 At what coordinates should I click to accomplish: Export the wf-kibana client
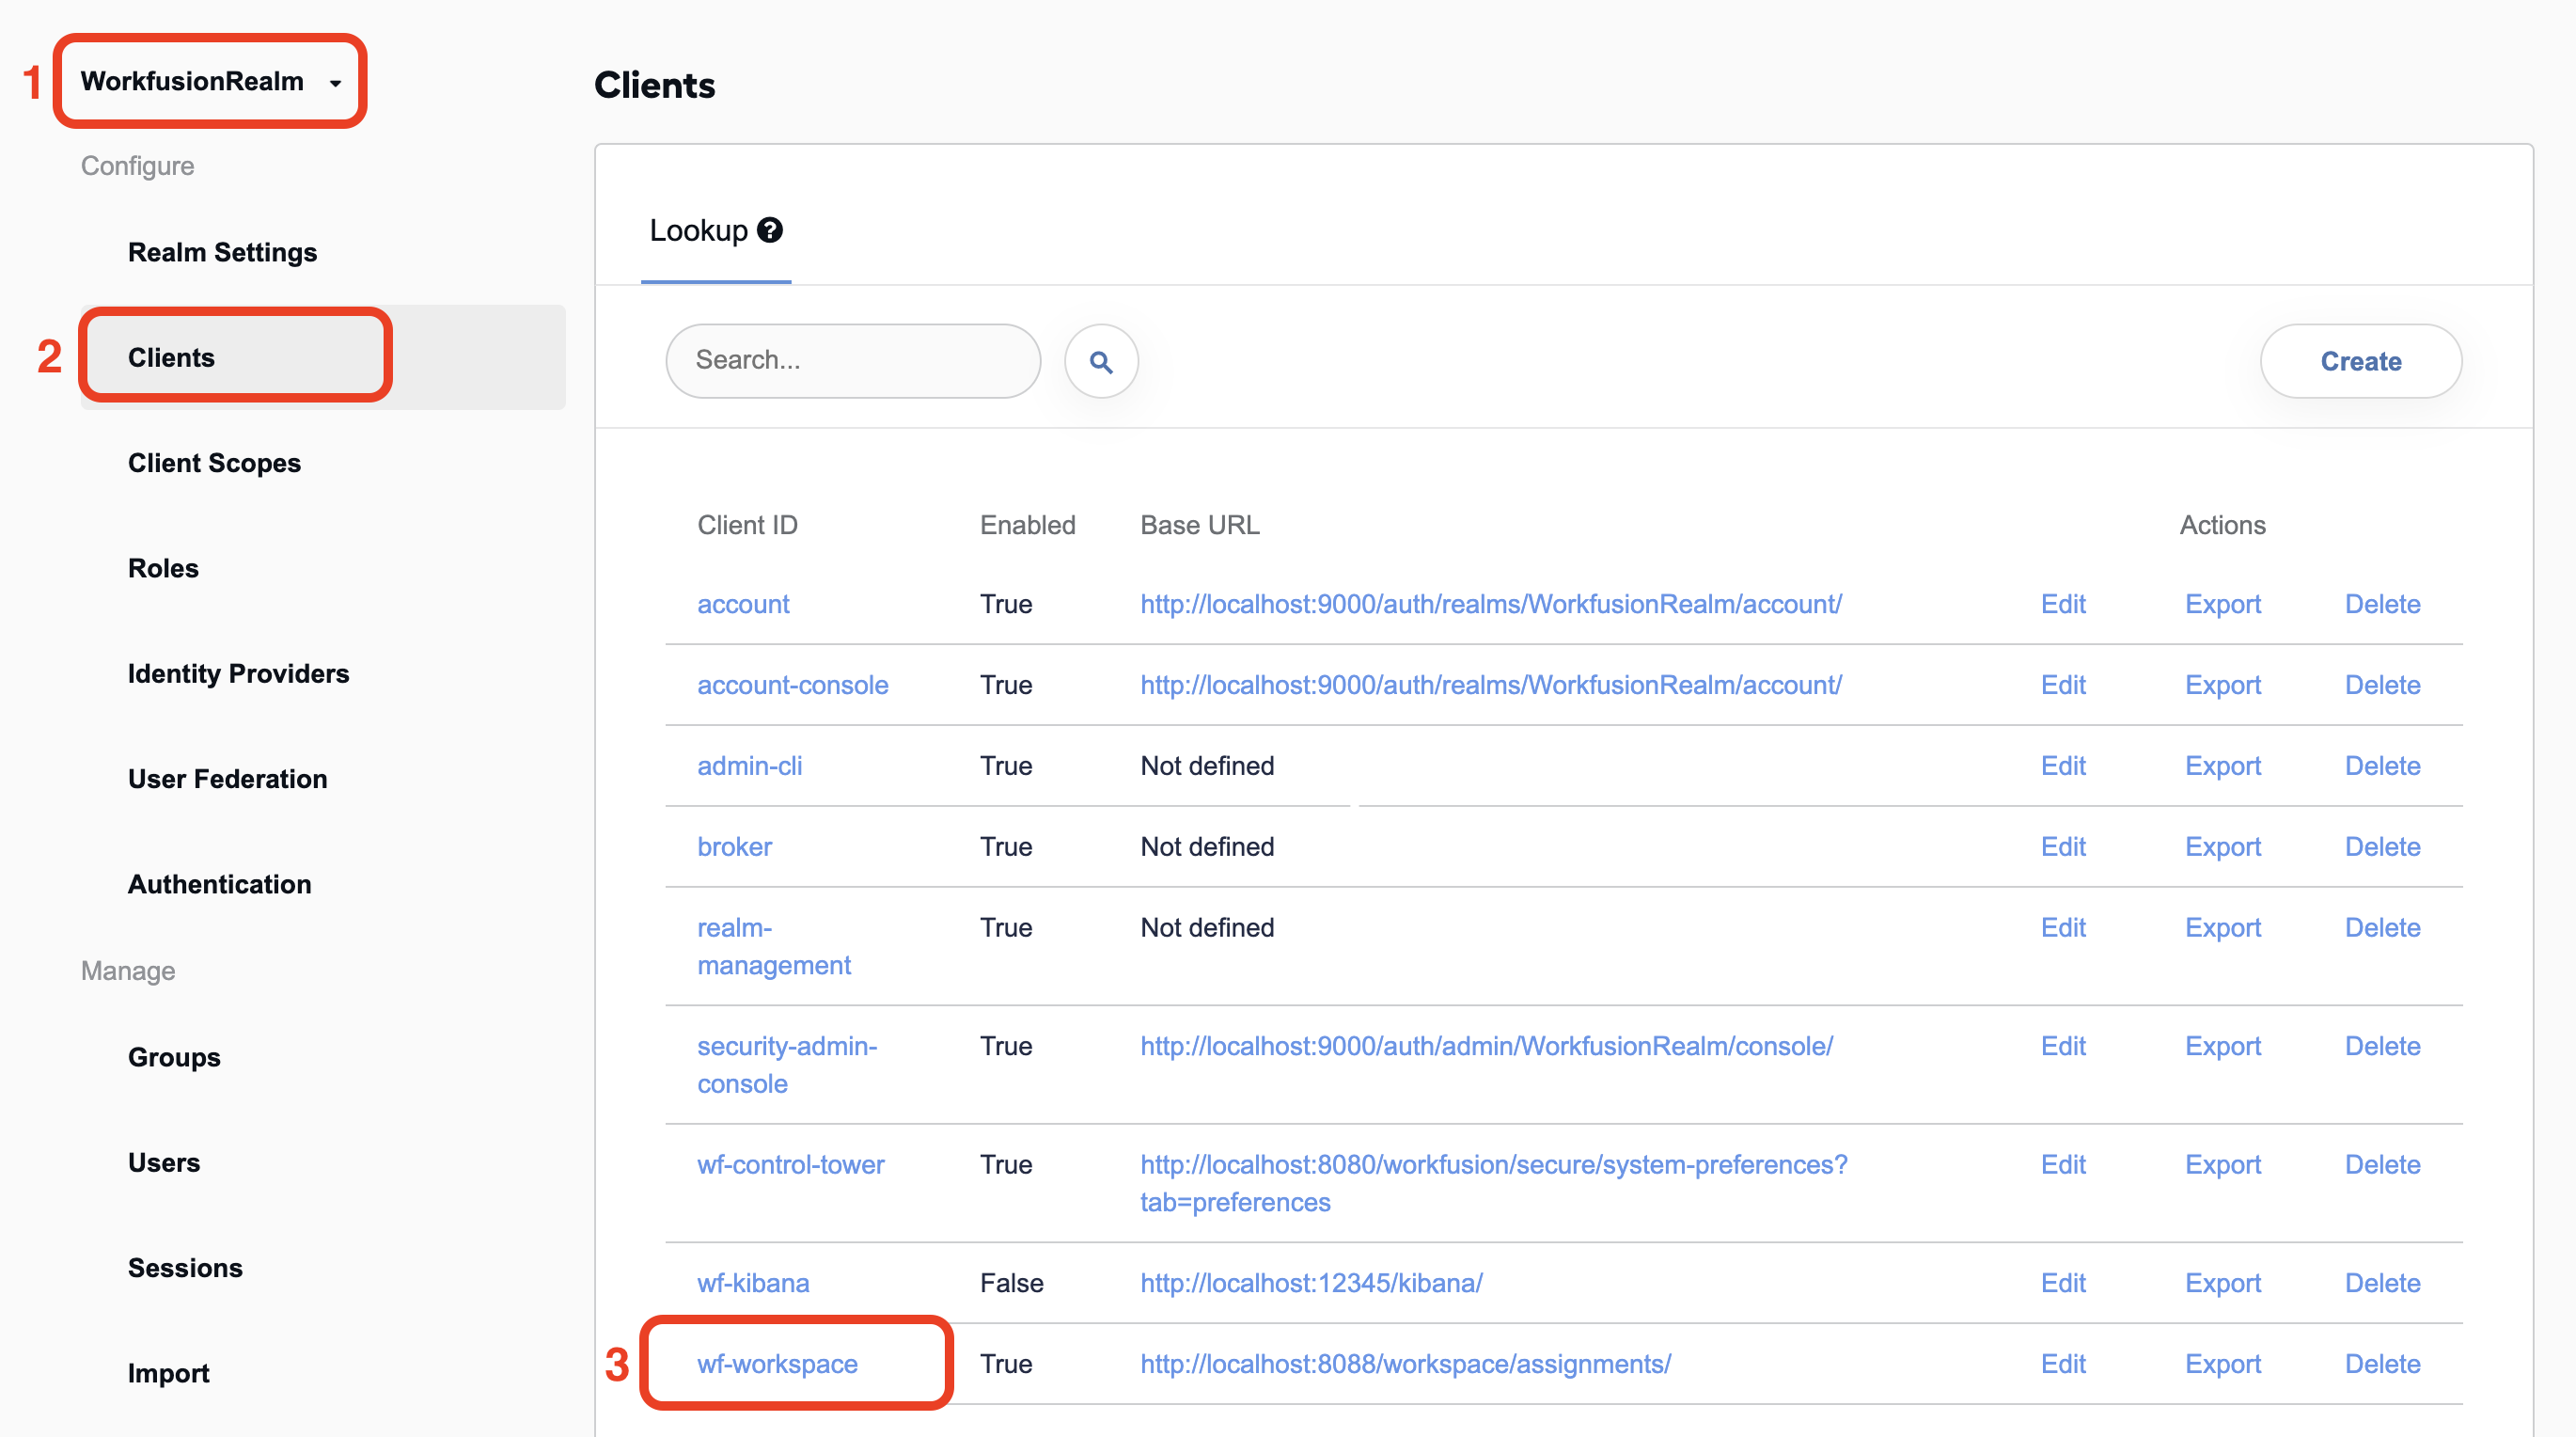tap(2222, 1283)
